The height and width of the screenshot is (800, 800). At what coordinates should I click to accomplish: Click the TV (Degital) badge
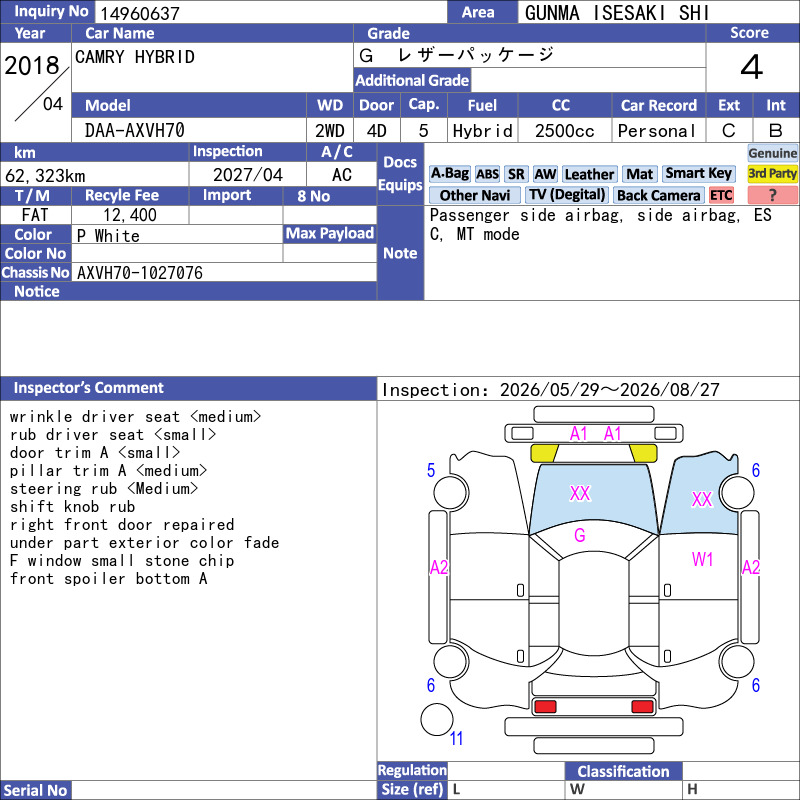pyautogui.click(x=566, y=195)
